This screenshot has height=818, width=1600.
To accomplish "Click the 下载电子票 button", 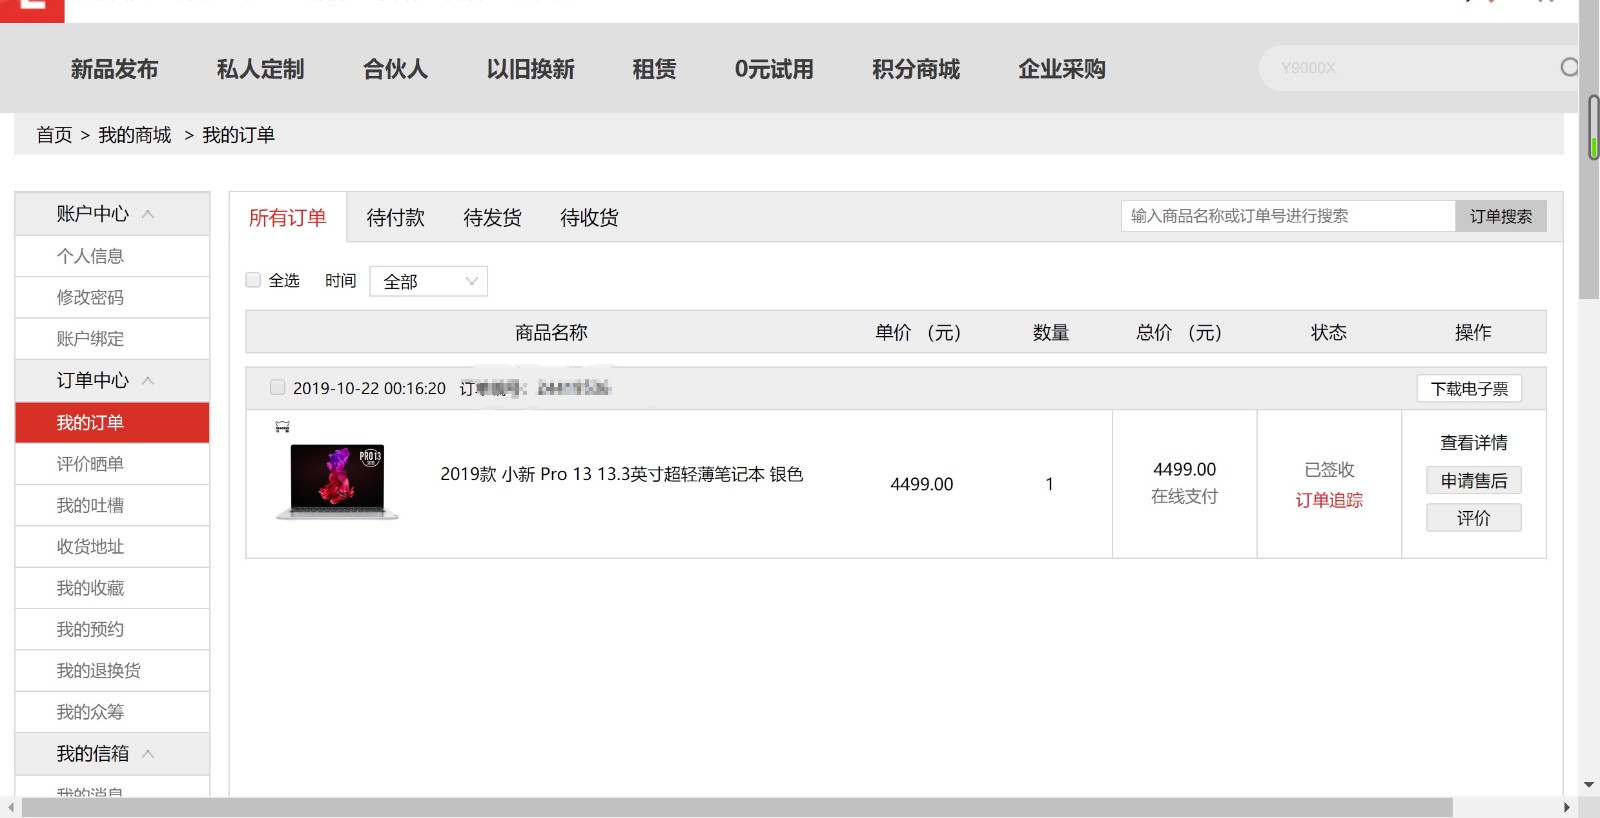I will [x=1469, y=388].
